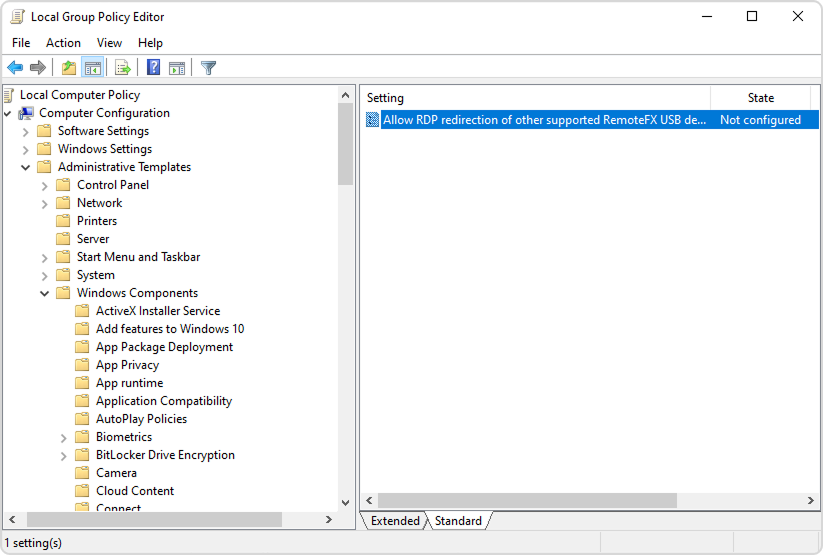The image size is (823, 555).
Task: Select Network tree item label
Action: tap(99, 203)
